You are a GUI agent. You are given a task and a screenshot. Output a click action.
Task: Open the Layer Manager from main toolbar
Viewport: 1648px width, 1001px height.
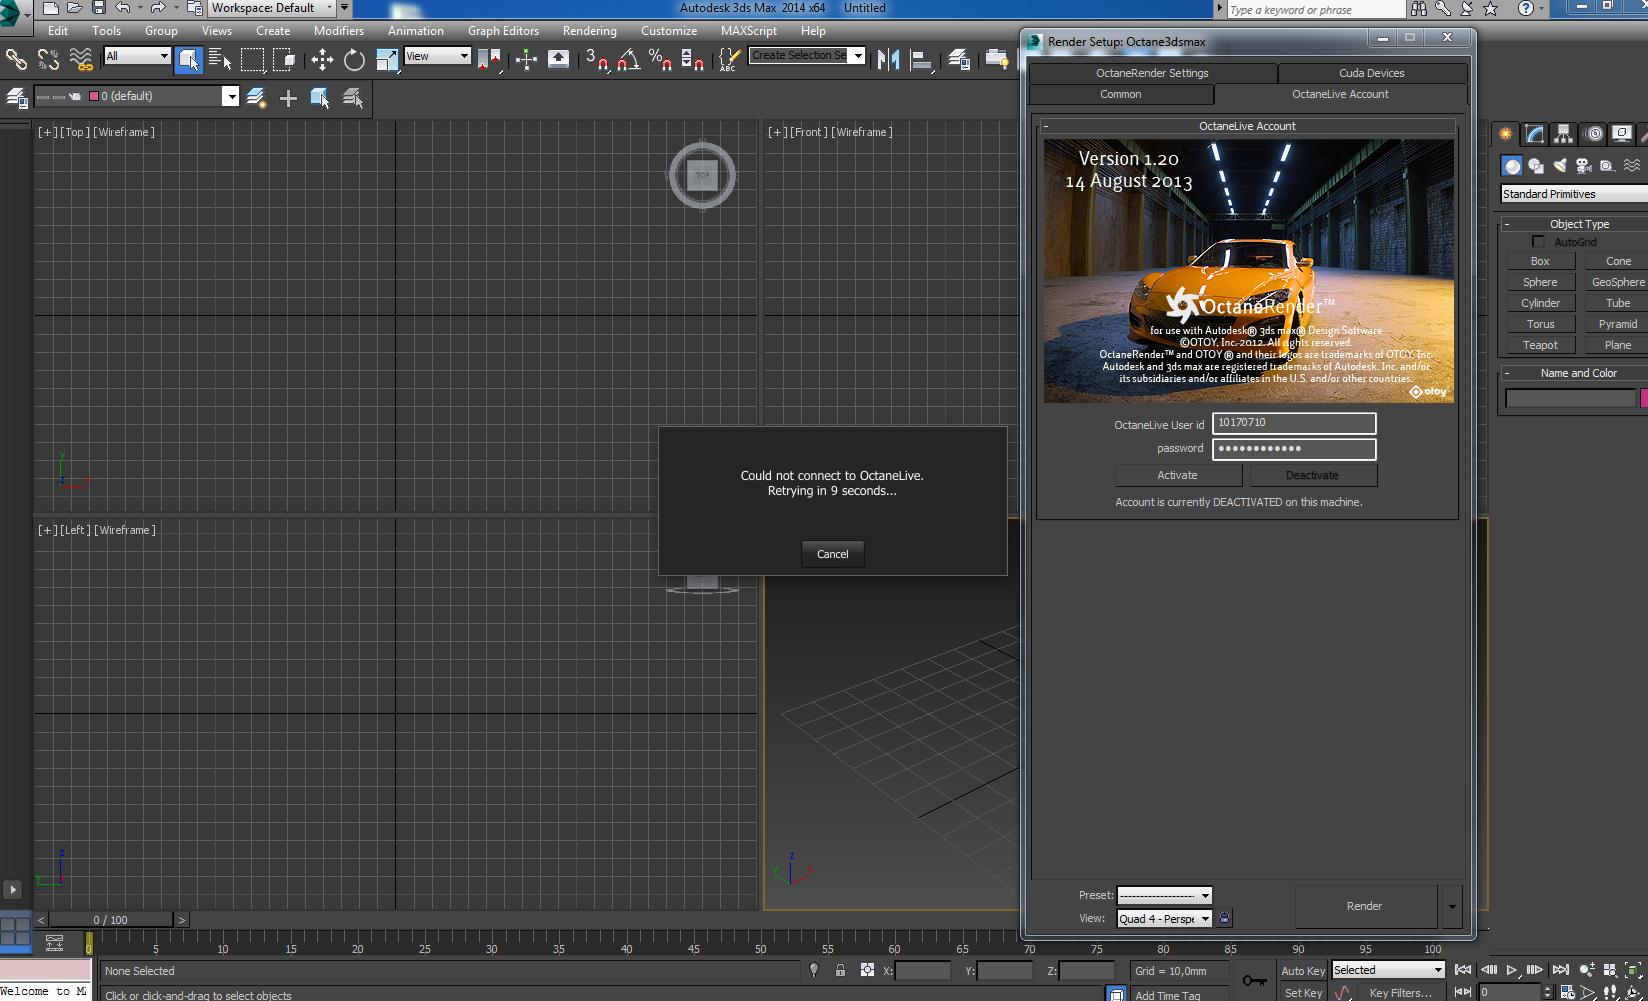[x=958, y=60]
